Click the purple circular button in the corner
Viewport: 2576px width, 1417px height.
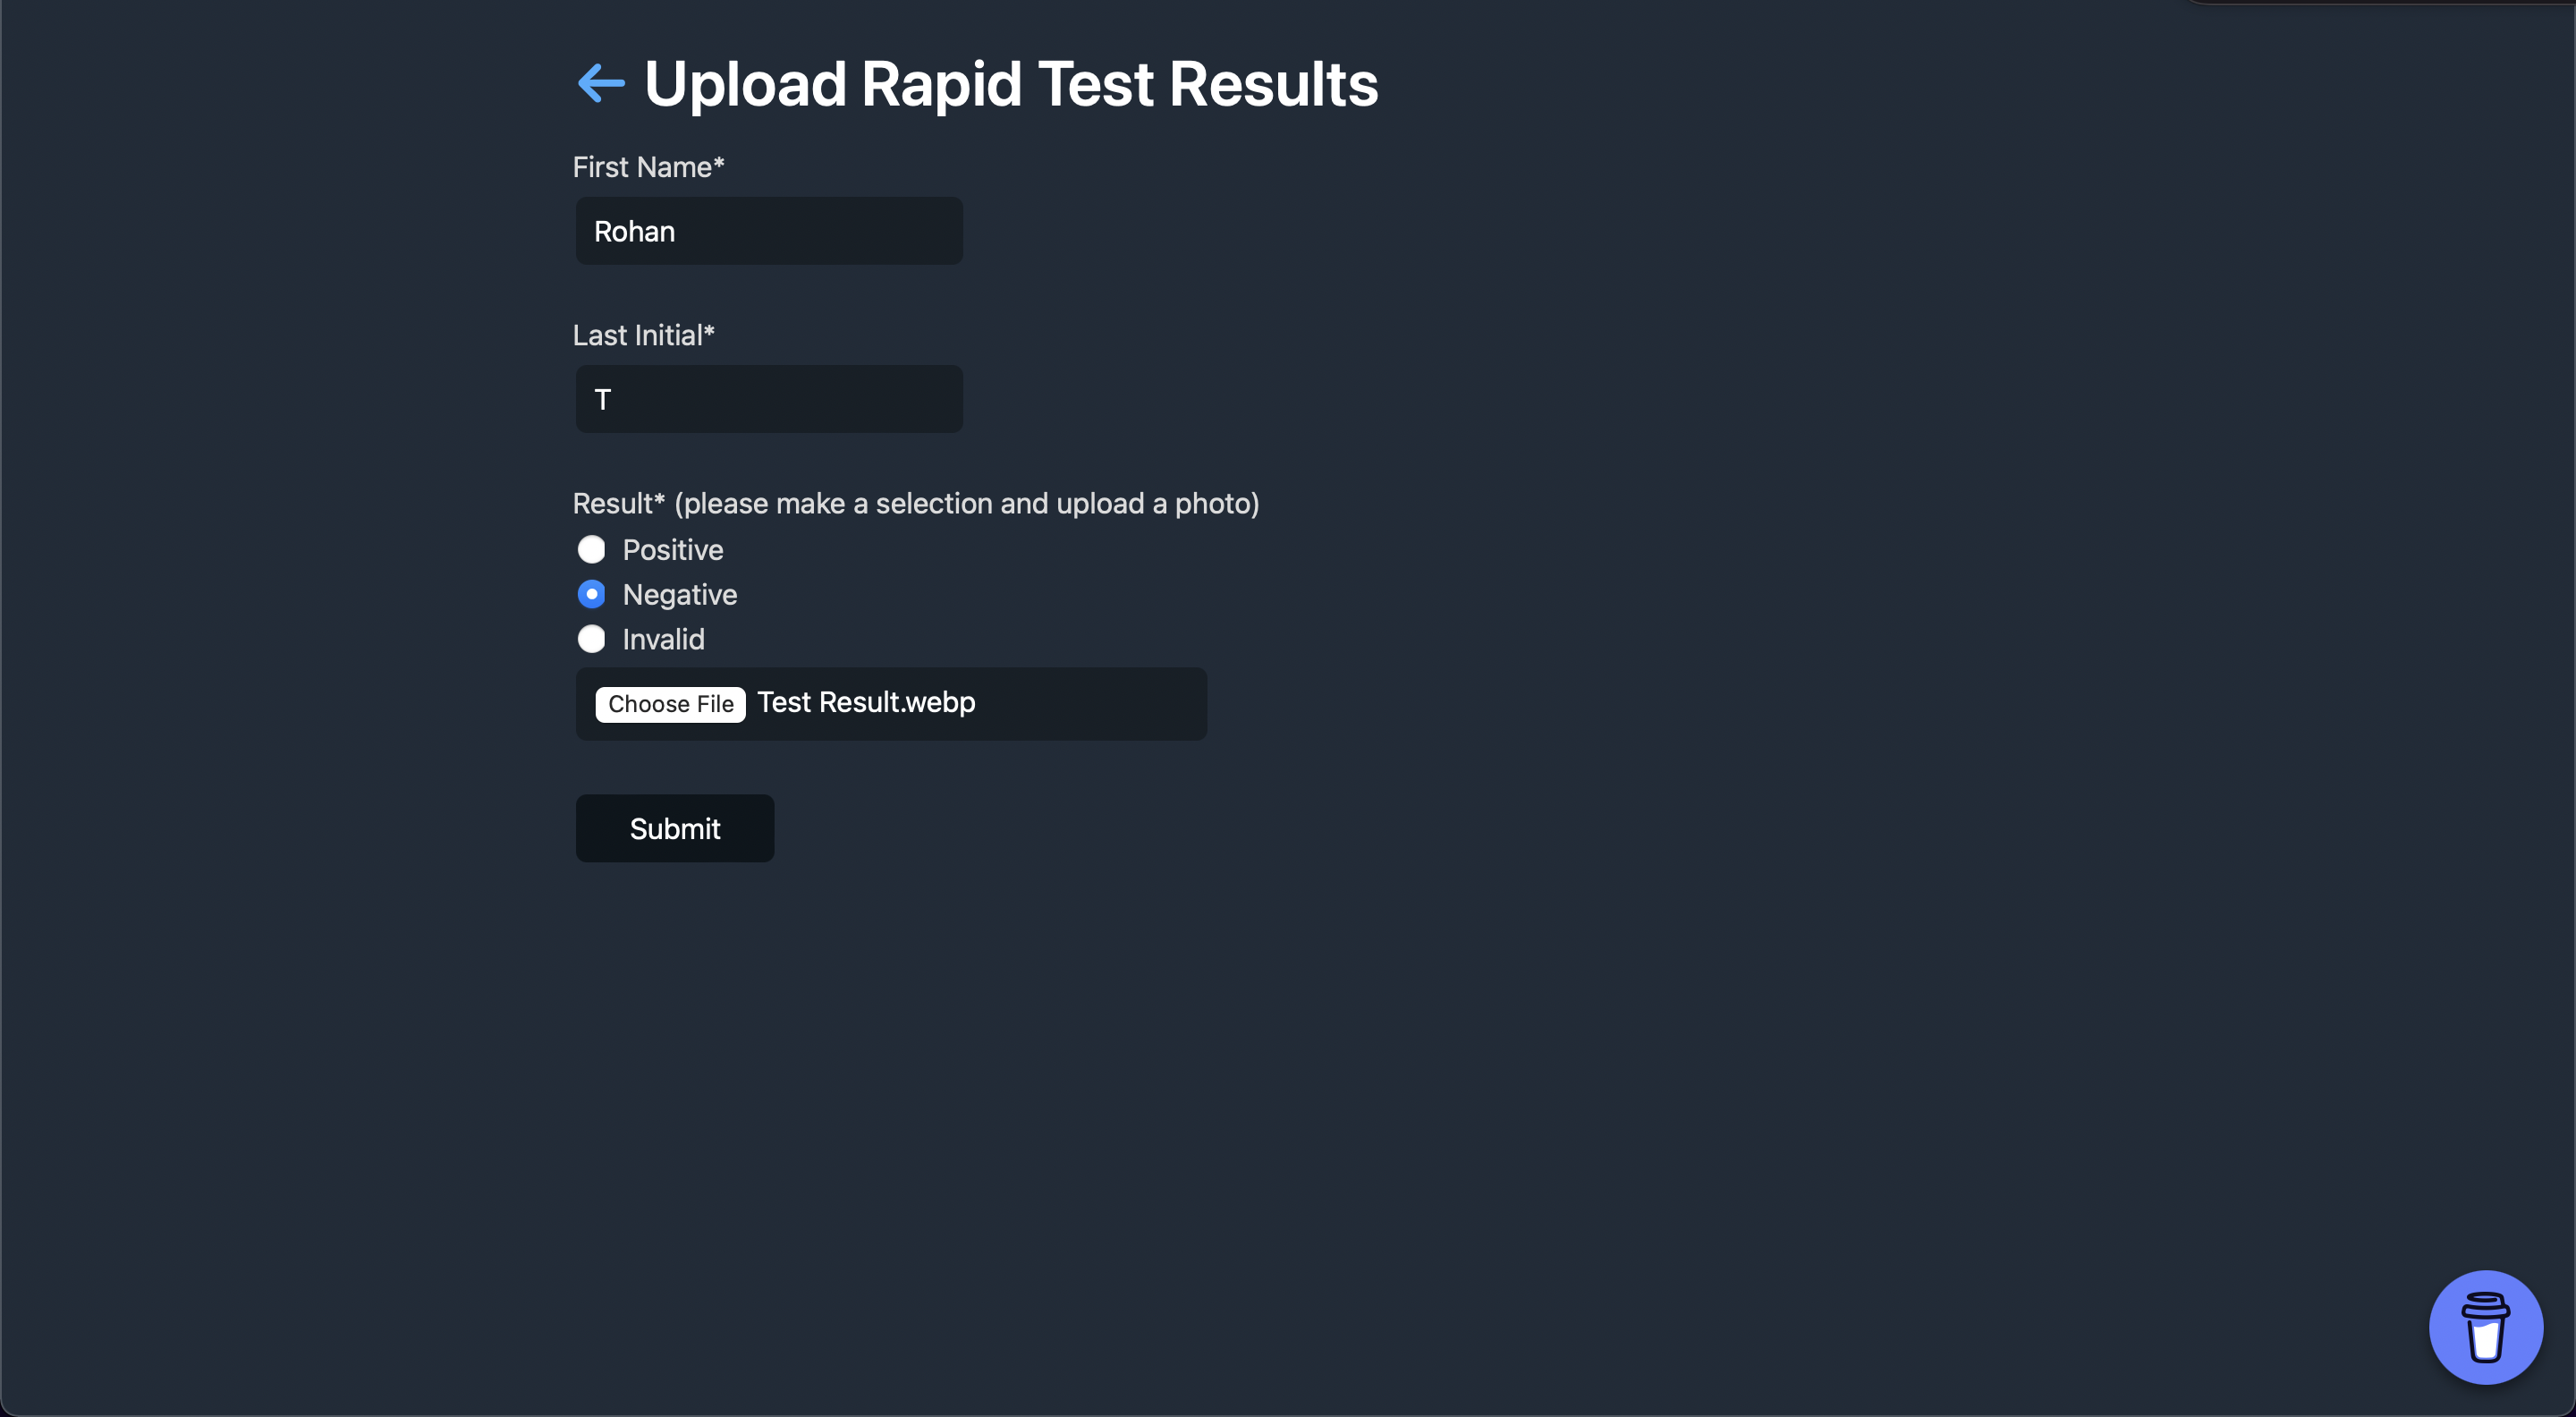click(x=2487, y=1327)
